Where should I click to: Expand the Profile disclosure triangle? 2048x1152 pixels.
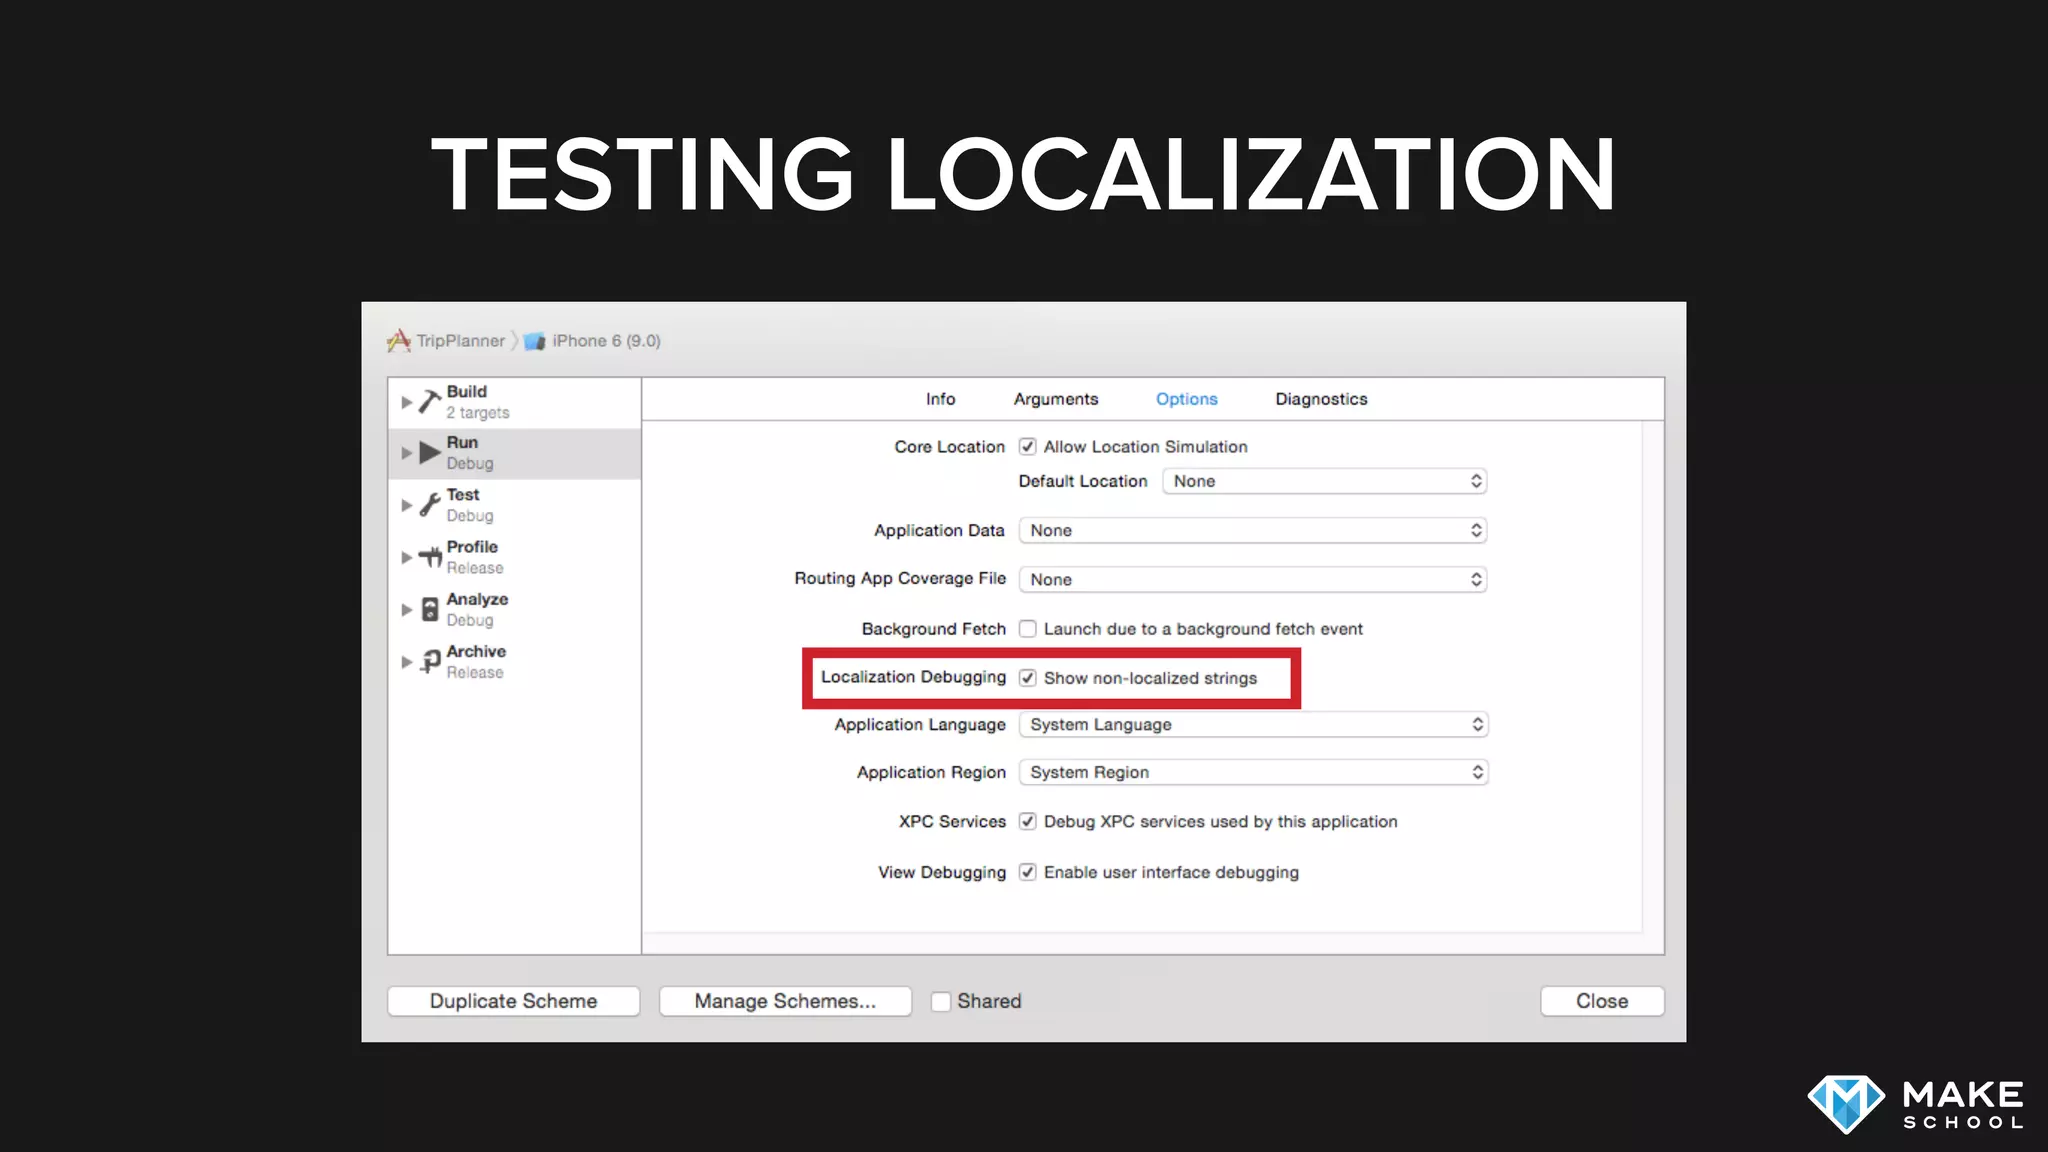coord(406,557)
